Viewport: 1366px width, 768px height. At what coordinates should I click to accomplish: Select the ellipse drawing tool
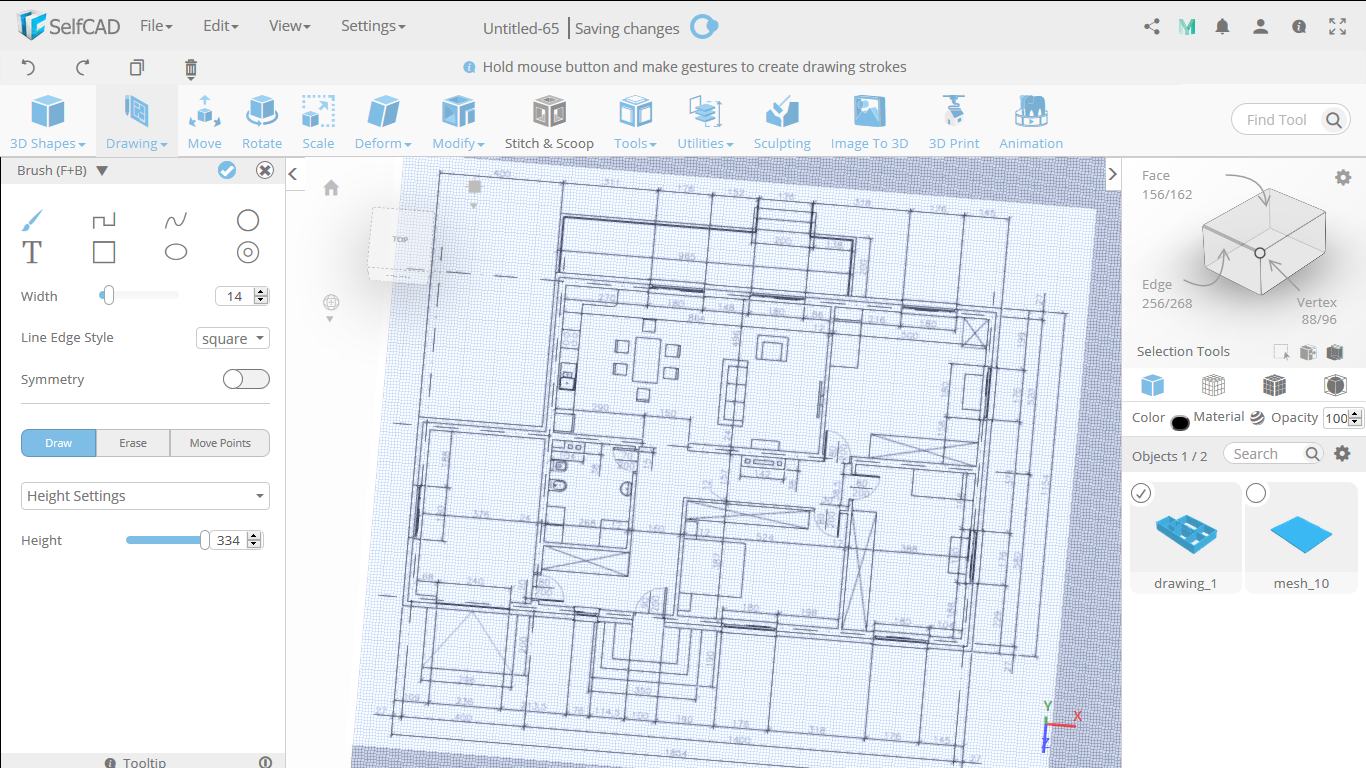click(x=176, y=252)
